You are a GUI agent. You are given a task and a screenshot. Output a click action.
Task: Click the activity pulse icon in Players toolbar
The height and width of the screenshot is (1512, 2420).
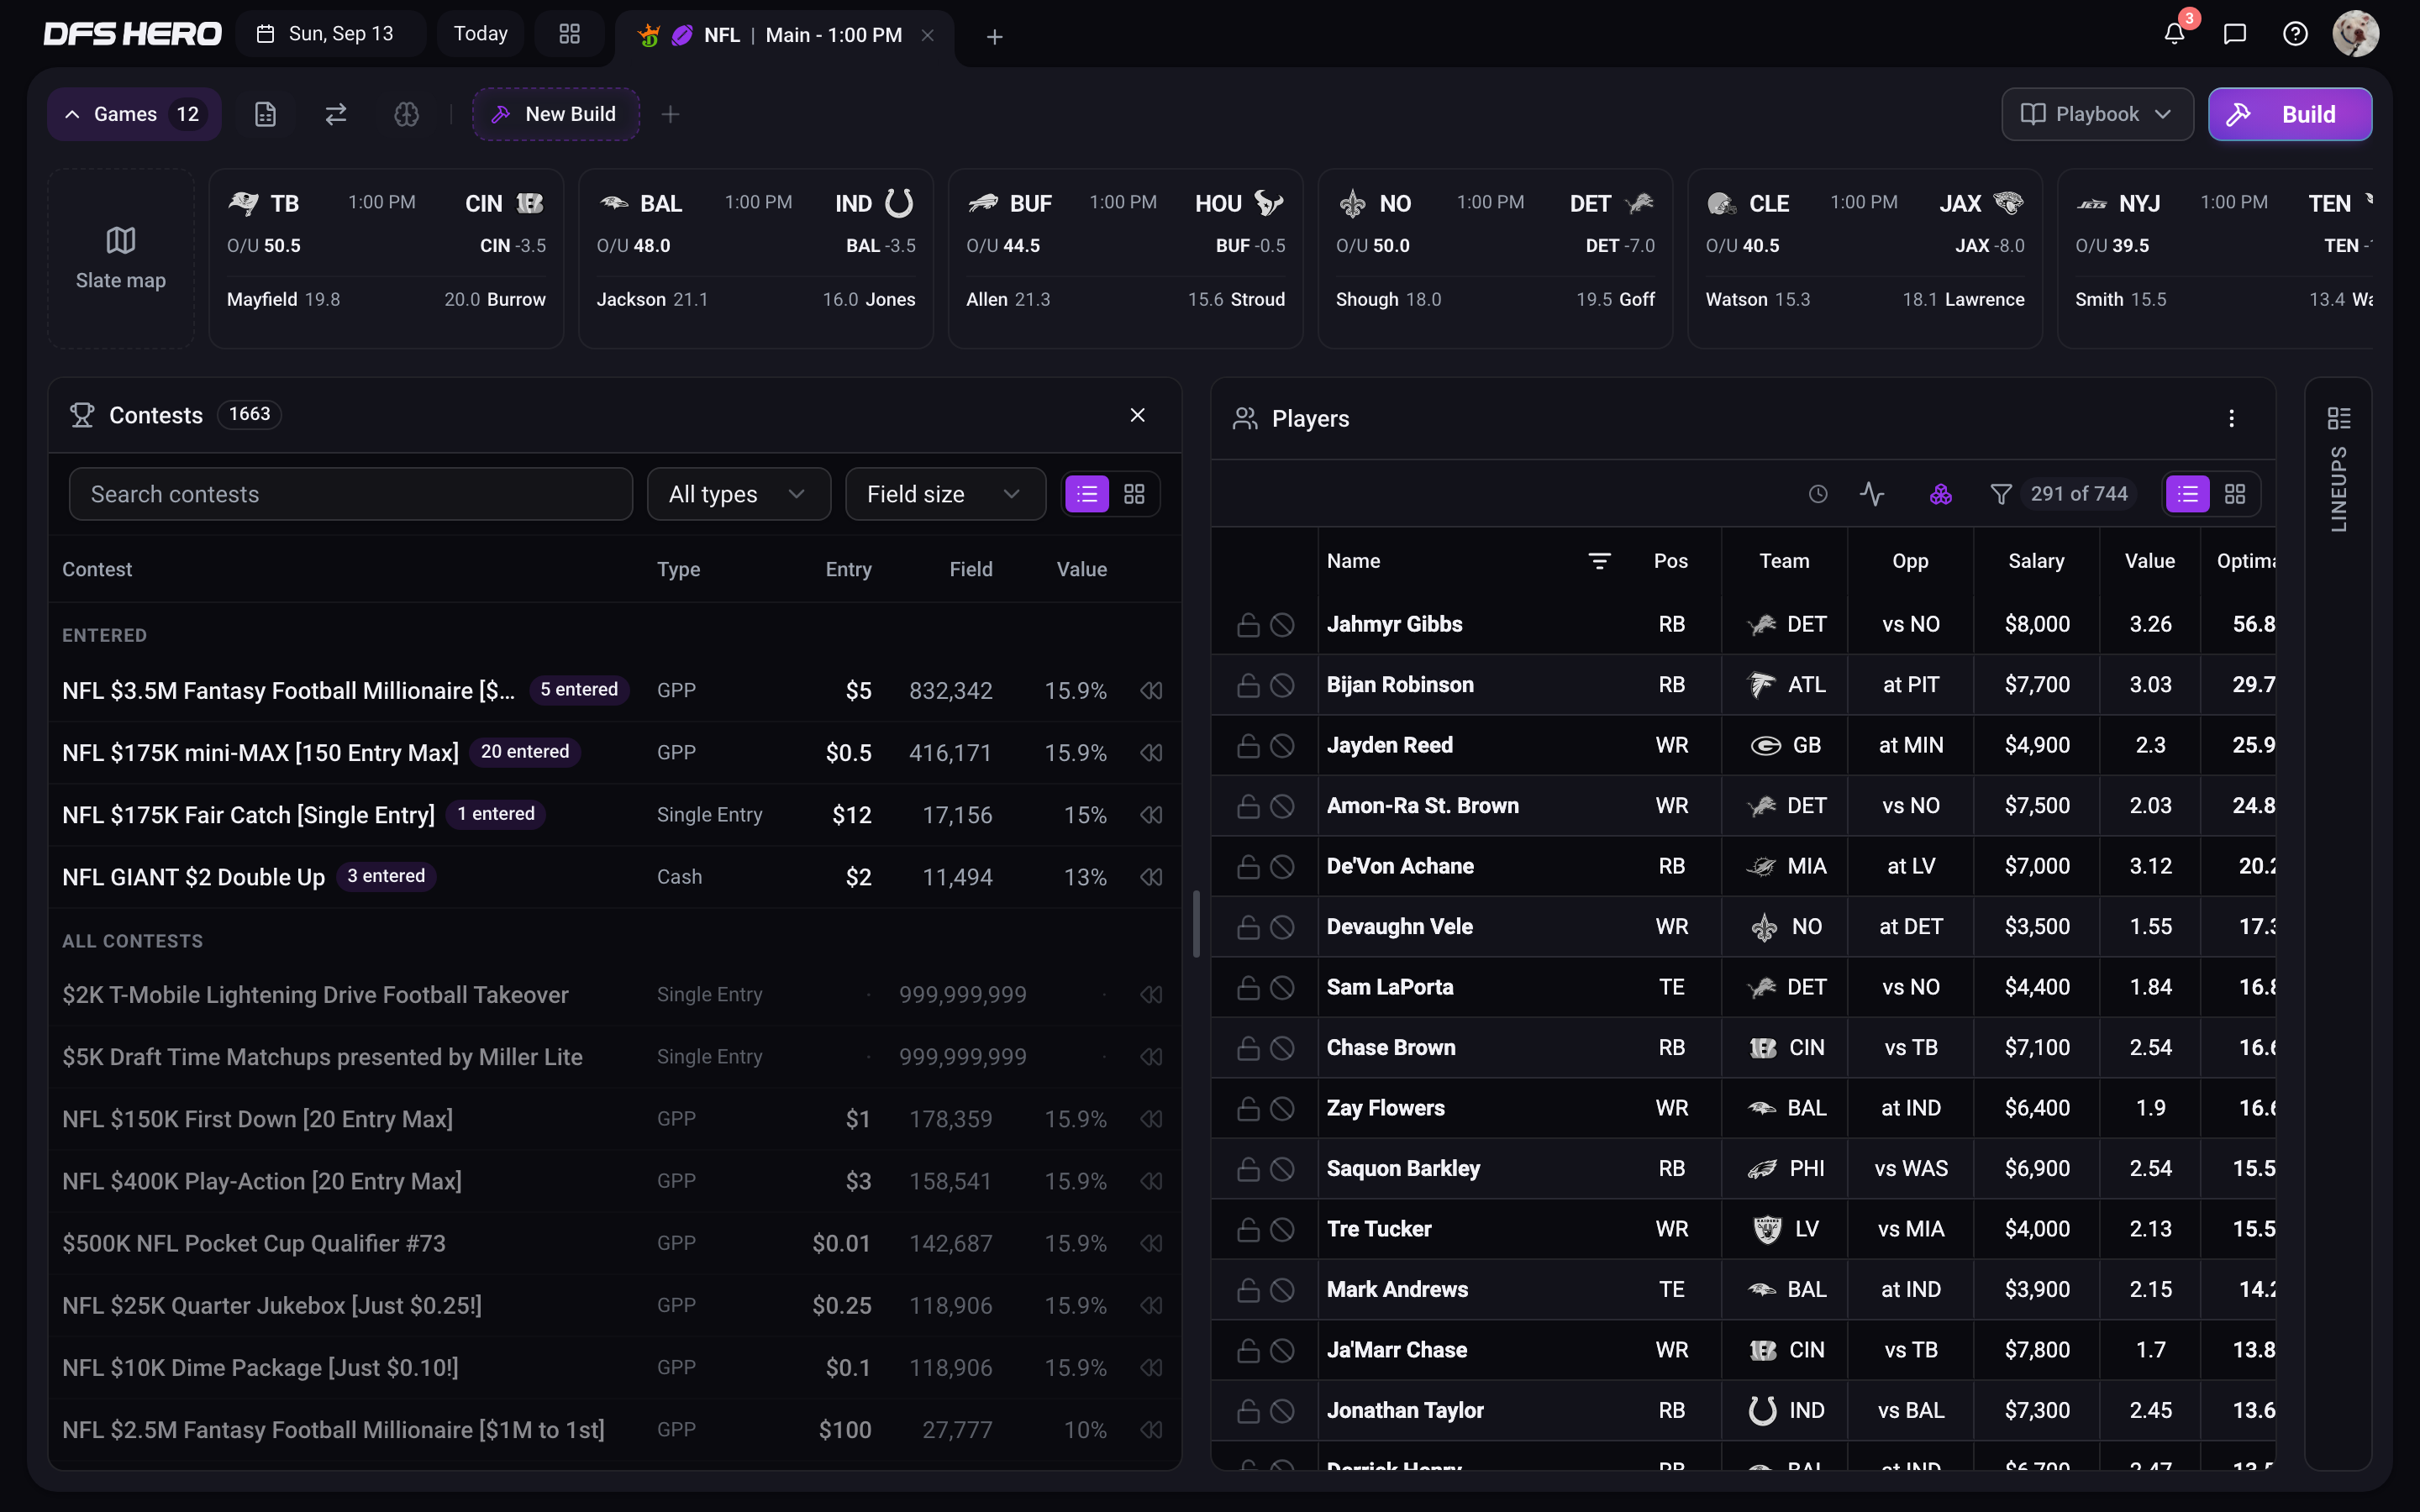(1872, 494)
